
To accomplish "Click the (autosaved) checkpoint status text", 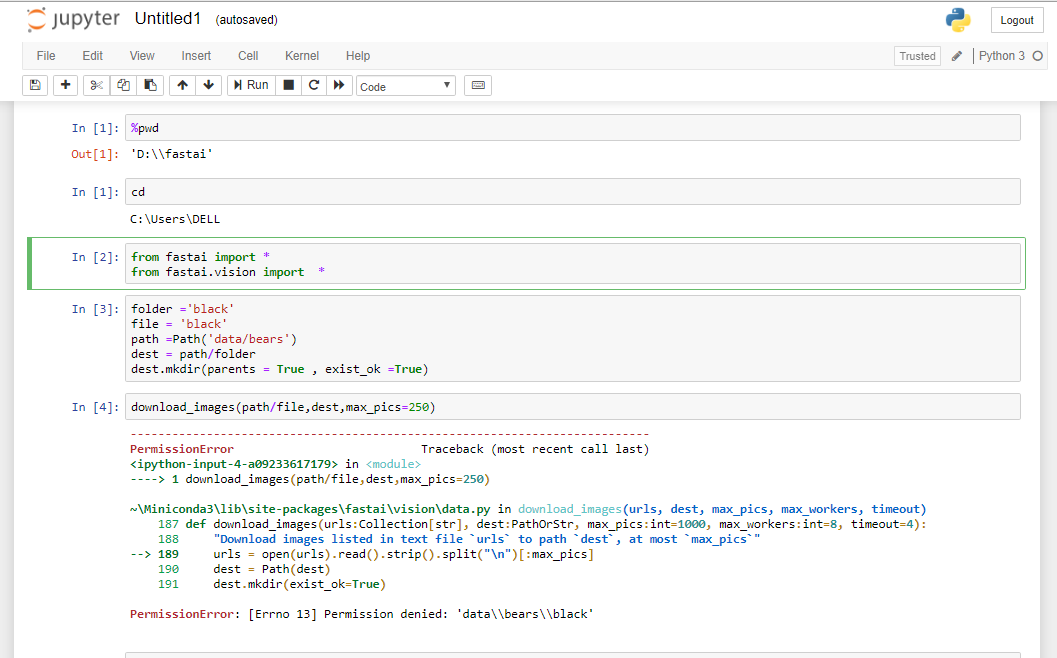I will pos(246,20).
